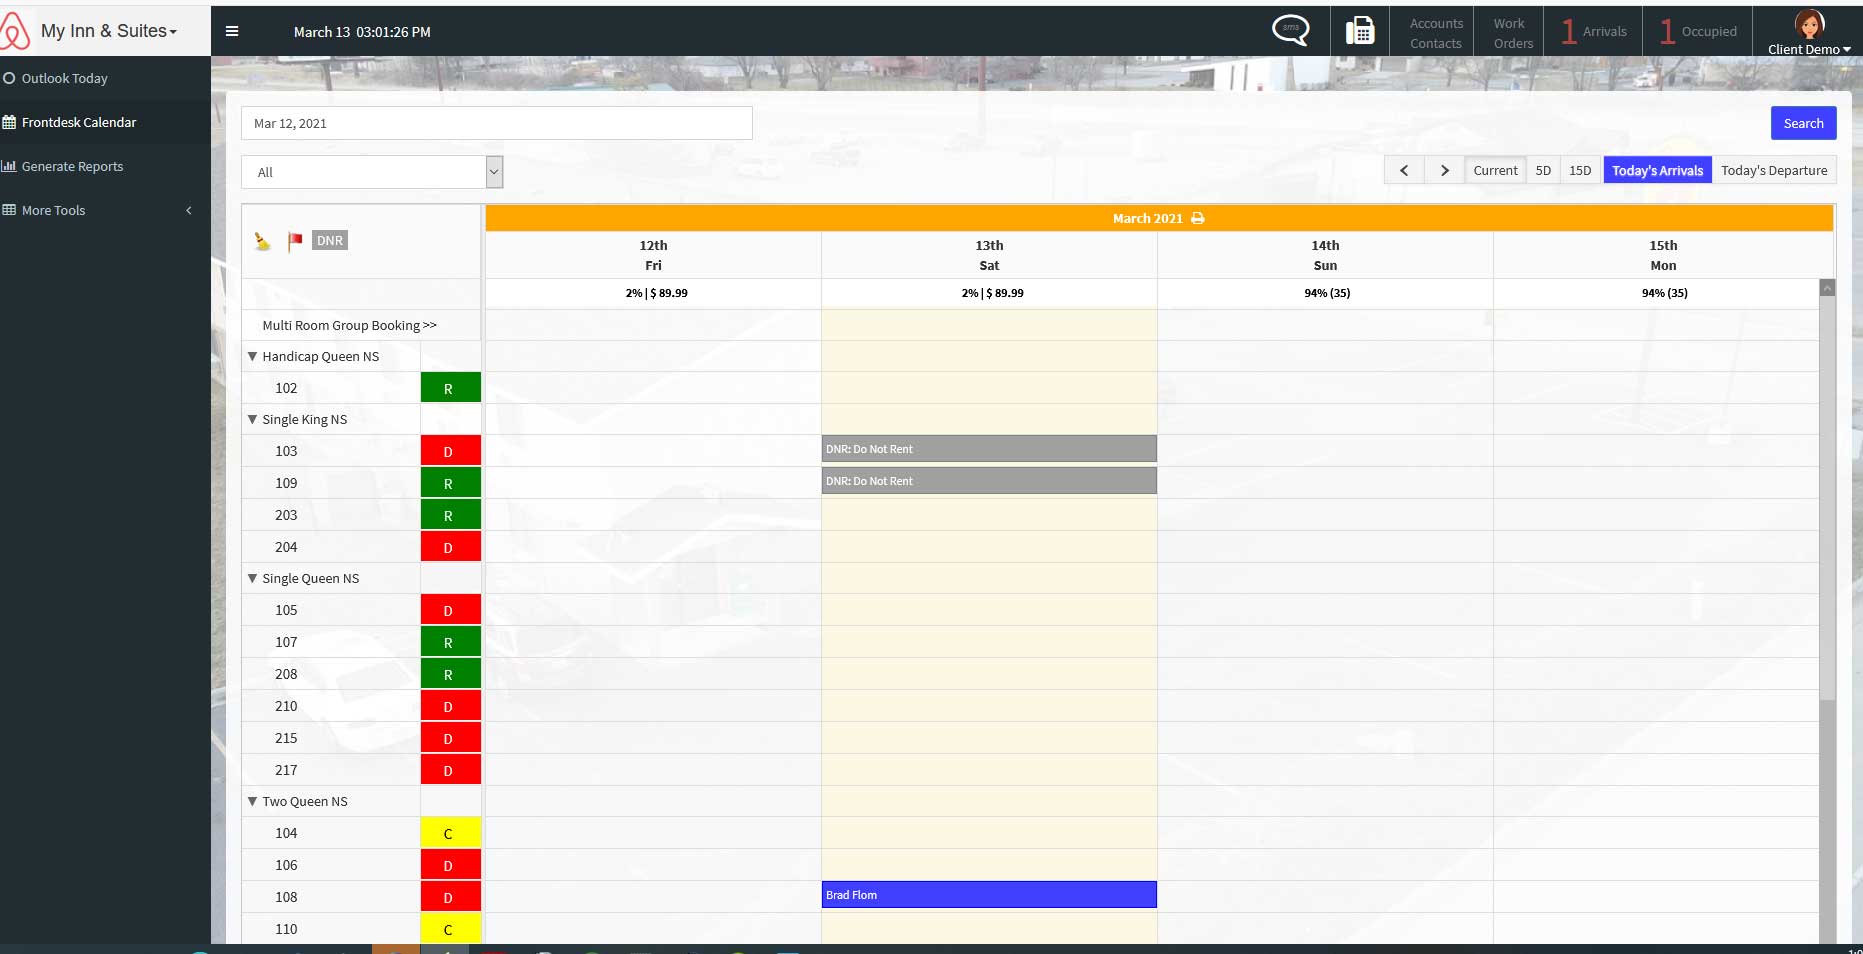Click status D for room 204
The height and width of the screenshot is (954, 1863).
coord(450,547)
